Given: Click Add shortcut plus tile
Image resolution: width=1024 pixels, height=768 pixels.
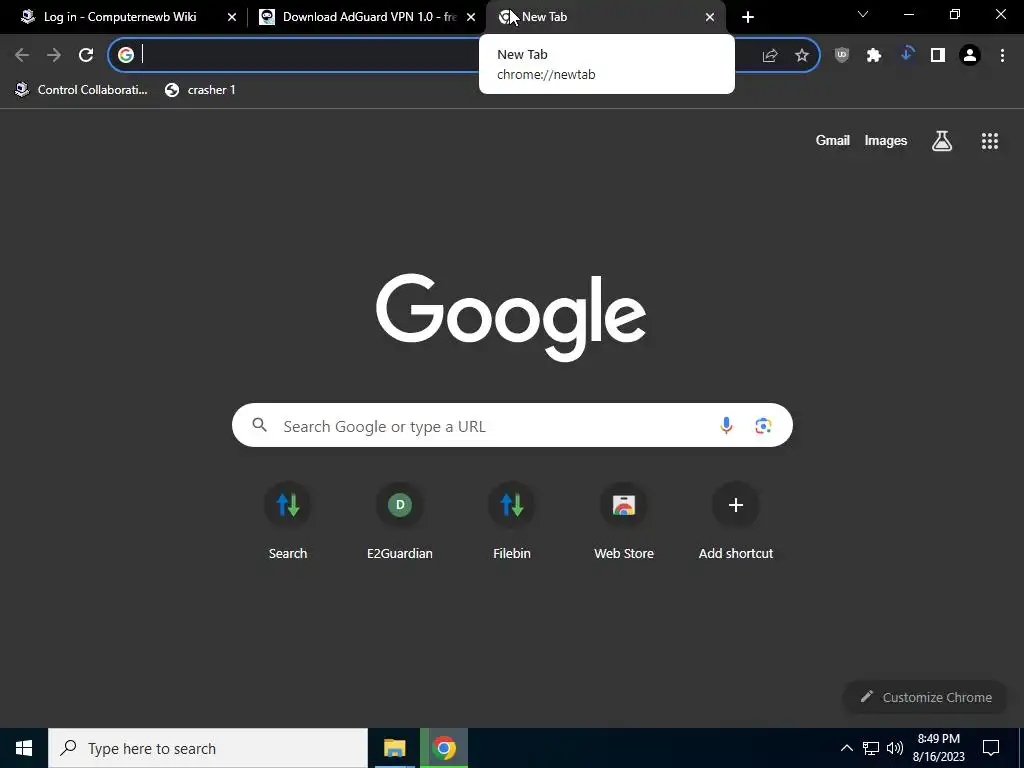Looking at the screenshot, I should point(736,521).
